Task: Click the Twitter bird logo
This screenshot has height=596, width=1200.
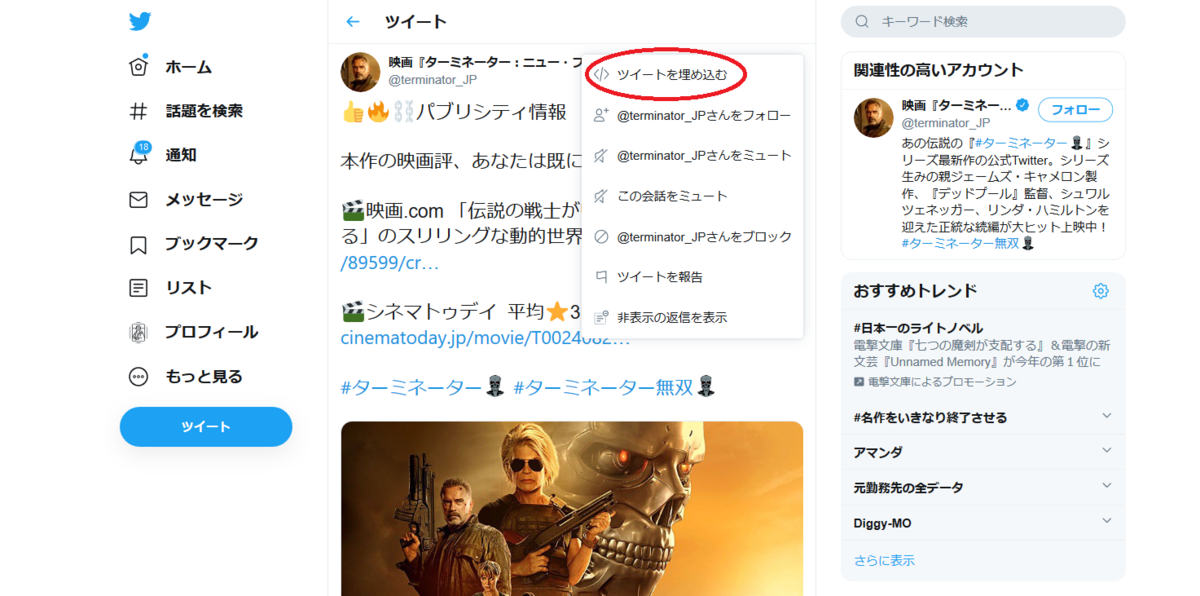Action: click(x=141, y=21)
